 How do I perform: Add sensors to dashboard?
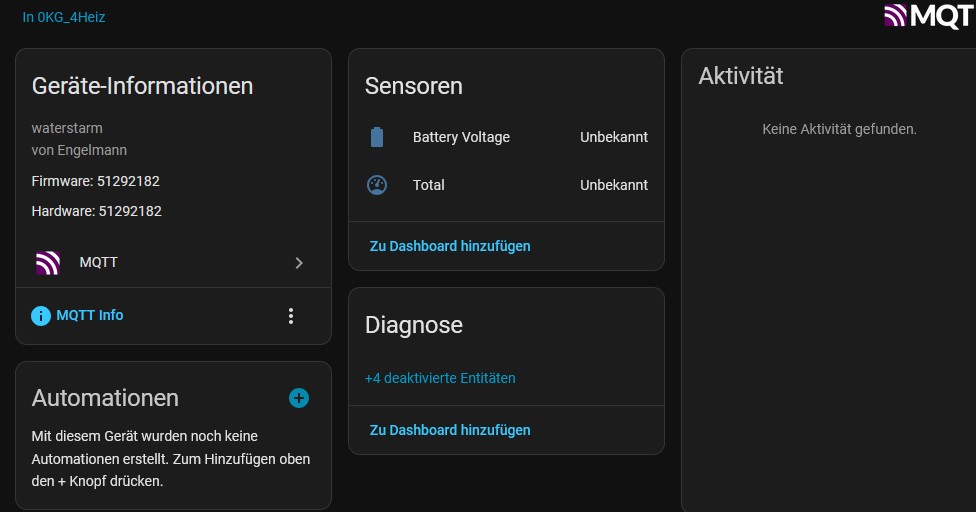point(450,246)
